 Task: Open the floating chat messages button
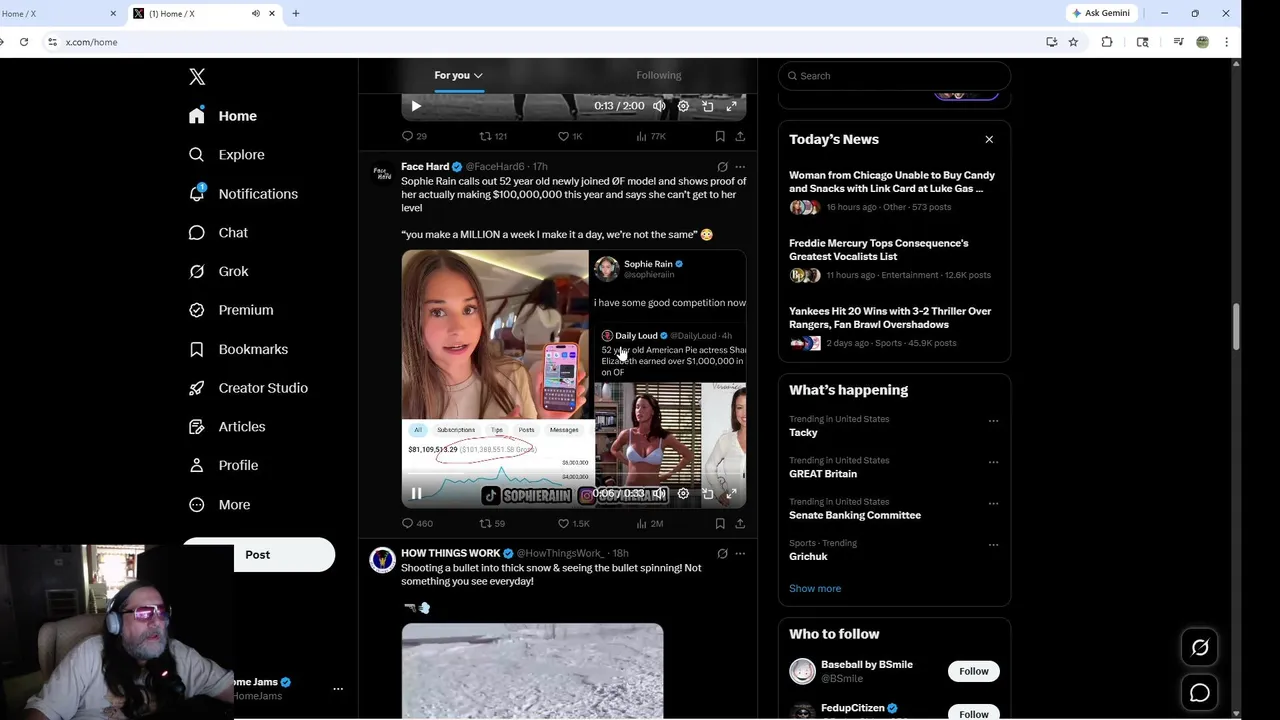tap(1200, 692)
